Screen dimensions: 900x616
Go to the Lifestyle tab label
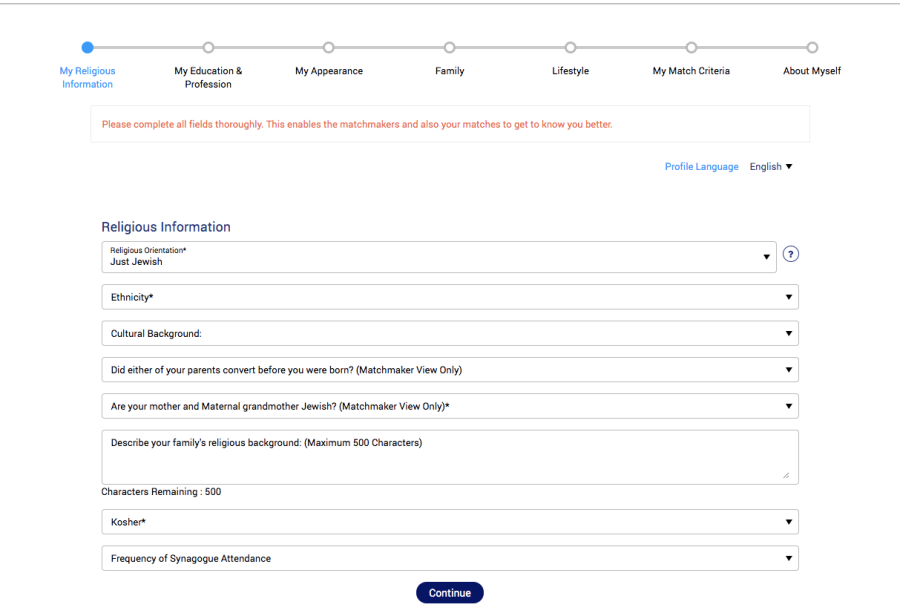tap(571, 71)
